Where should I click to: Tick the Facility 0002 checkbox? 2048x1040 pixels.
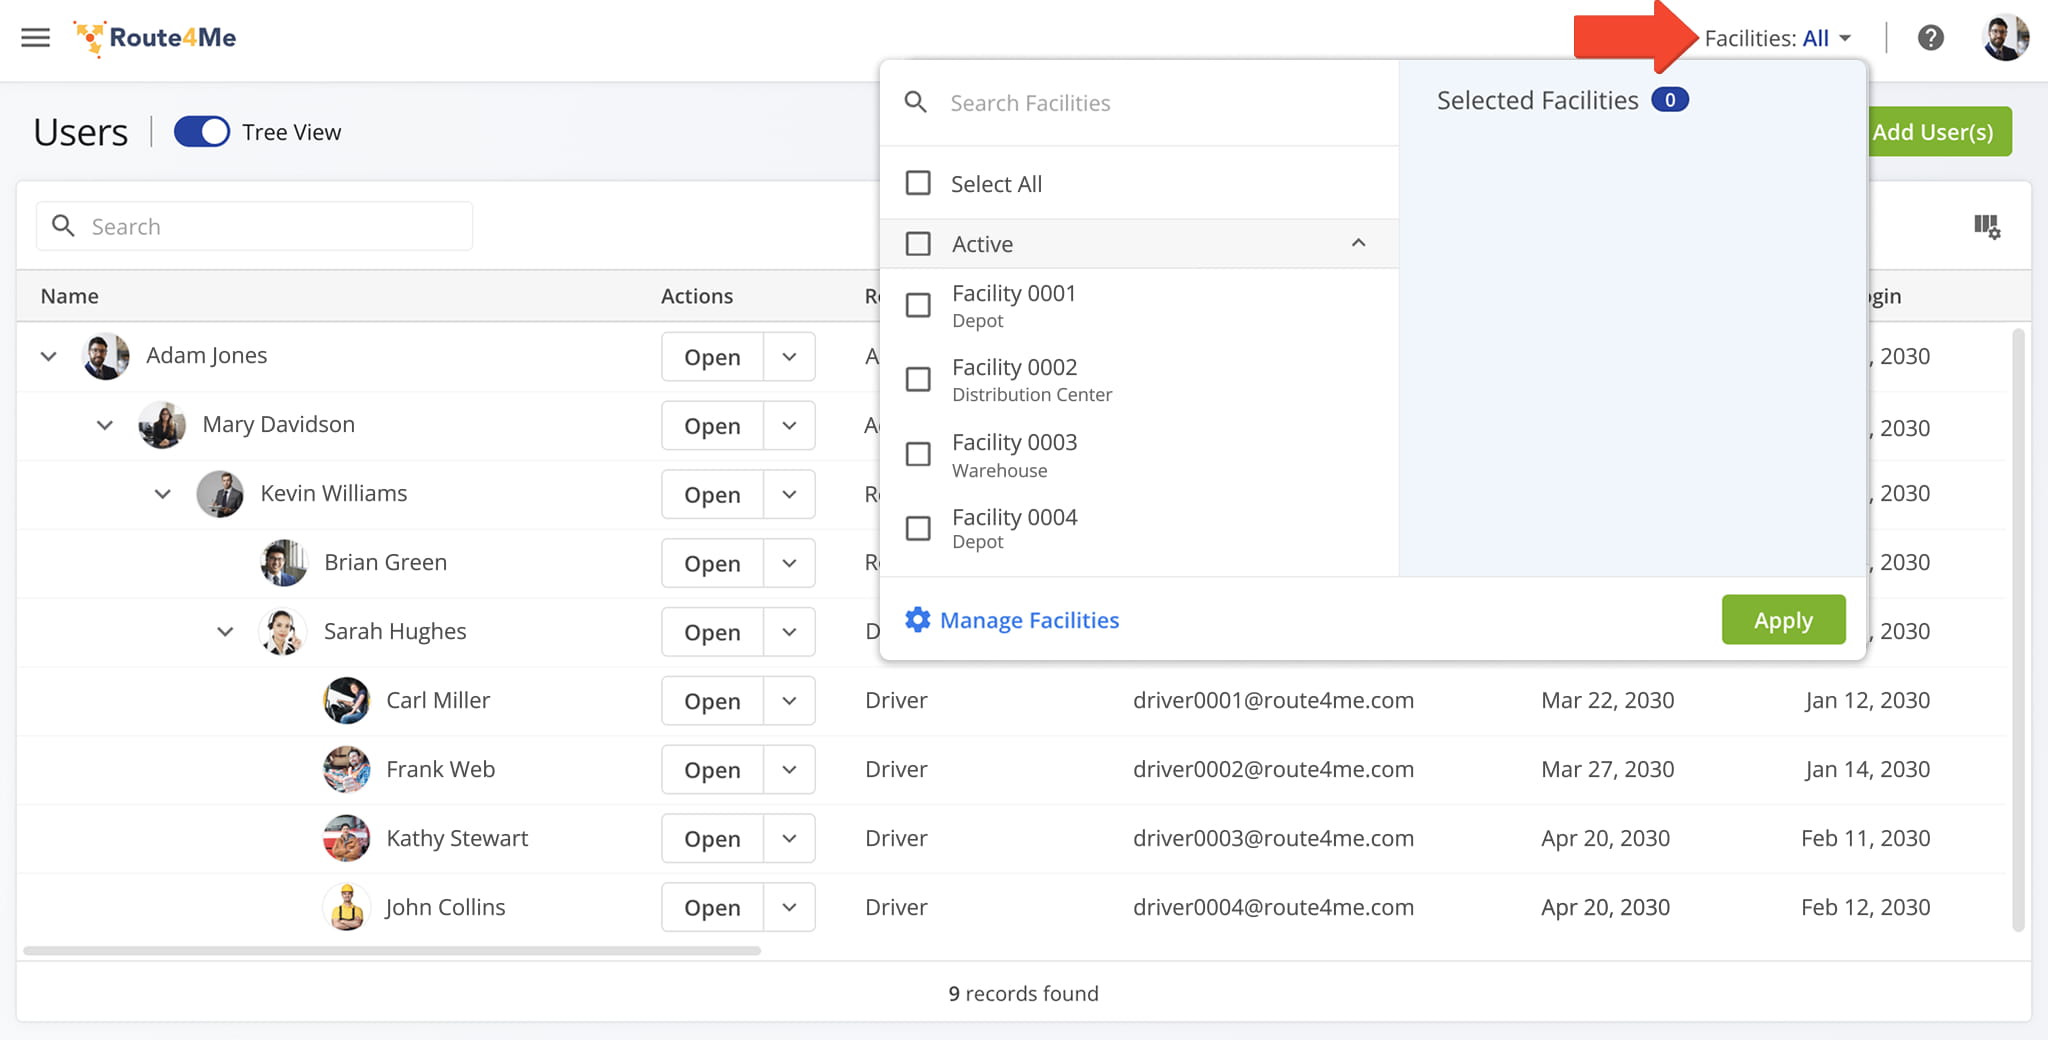click(918, 379)
